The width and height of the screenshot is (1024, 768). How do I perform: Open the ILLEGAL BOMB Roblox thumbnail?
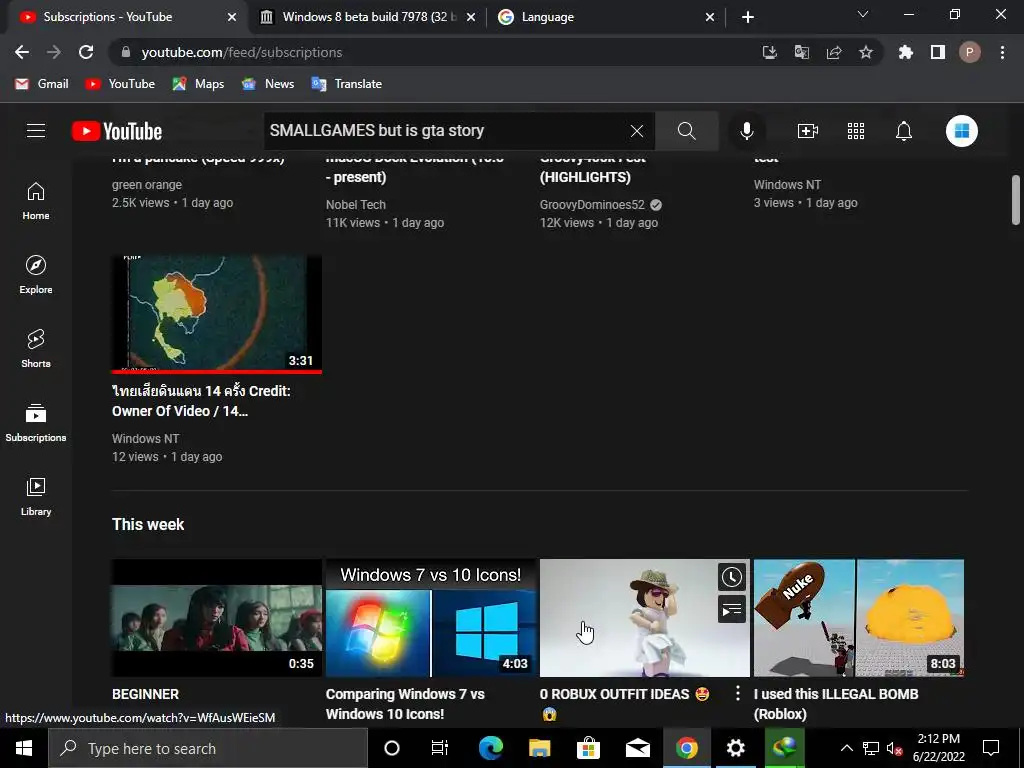point(859,618)
